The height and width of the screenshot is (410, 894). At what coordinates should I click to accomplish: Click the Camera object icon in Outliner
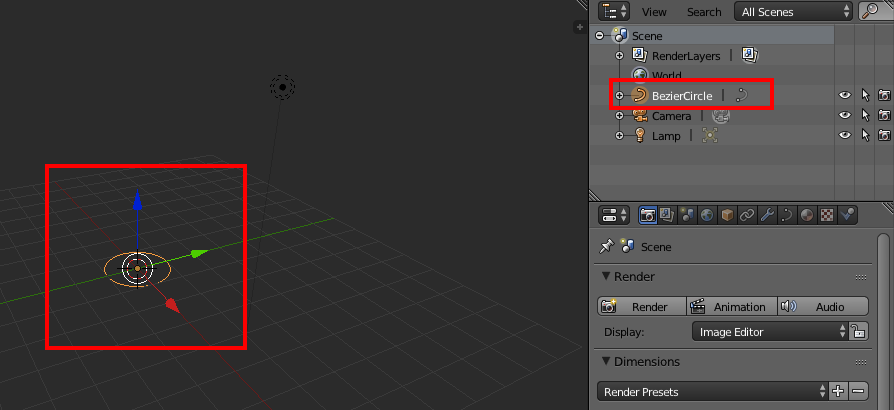point(640,115)
